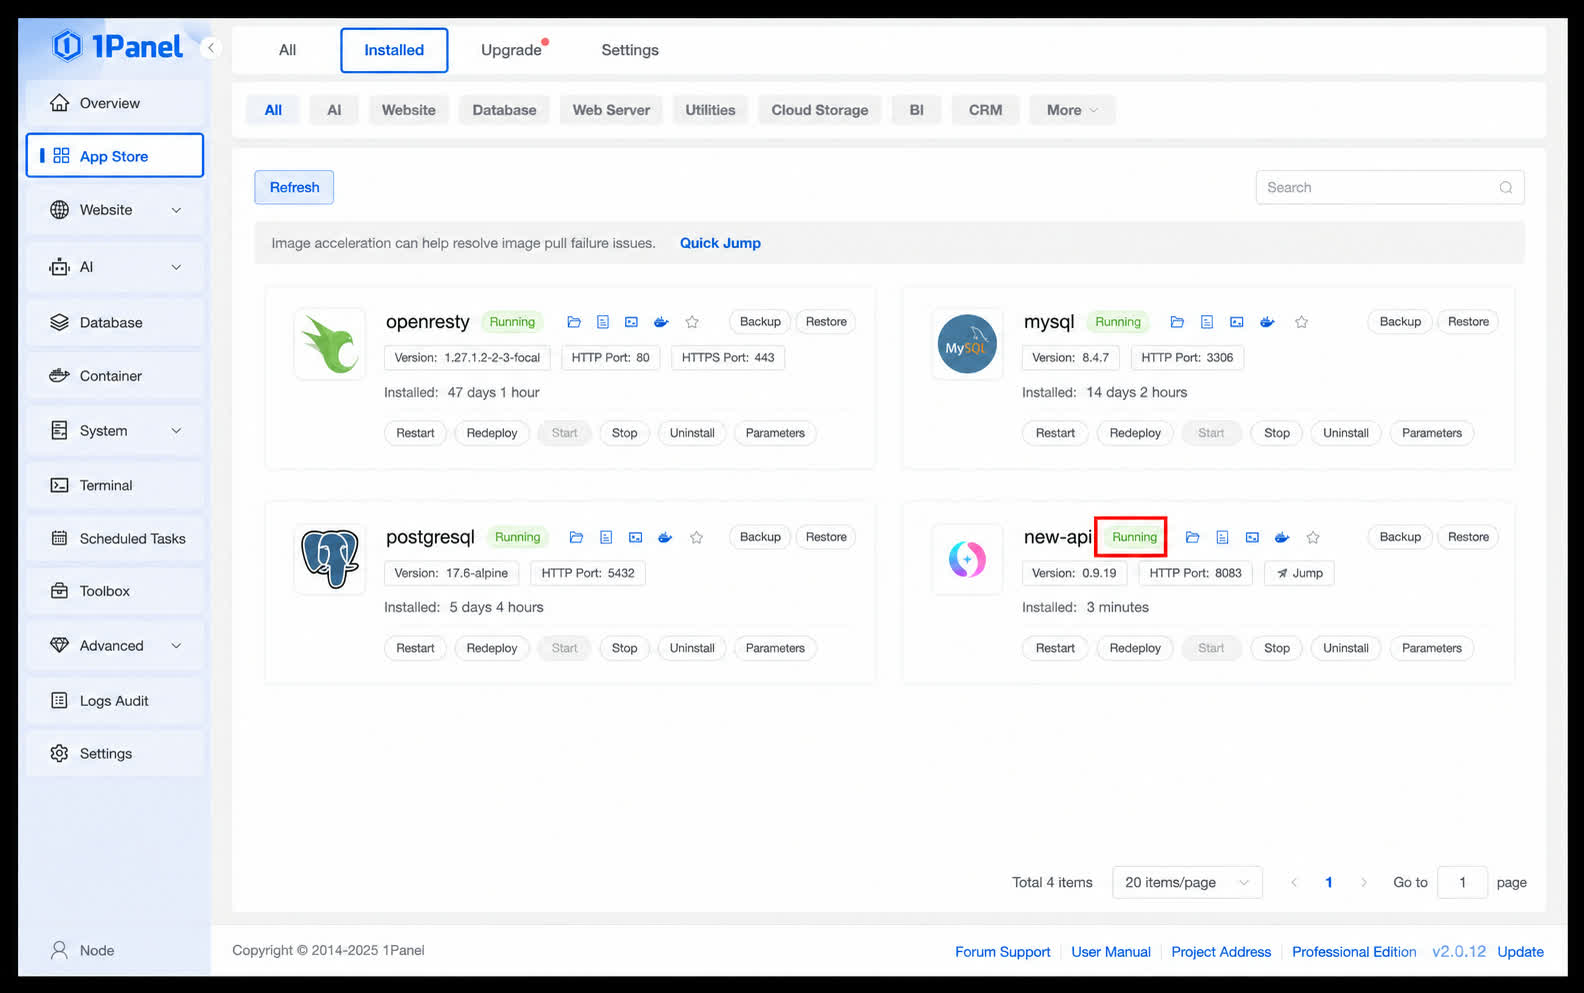Open Scheduled Tasks sidebar item
Screen dimensions: 1584x993
(115, 538)
